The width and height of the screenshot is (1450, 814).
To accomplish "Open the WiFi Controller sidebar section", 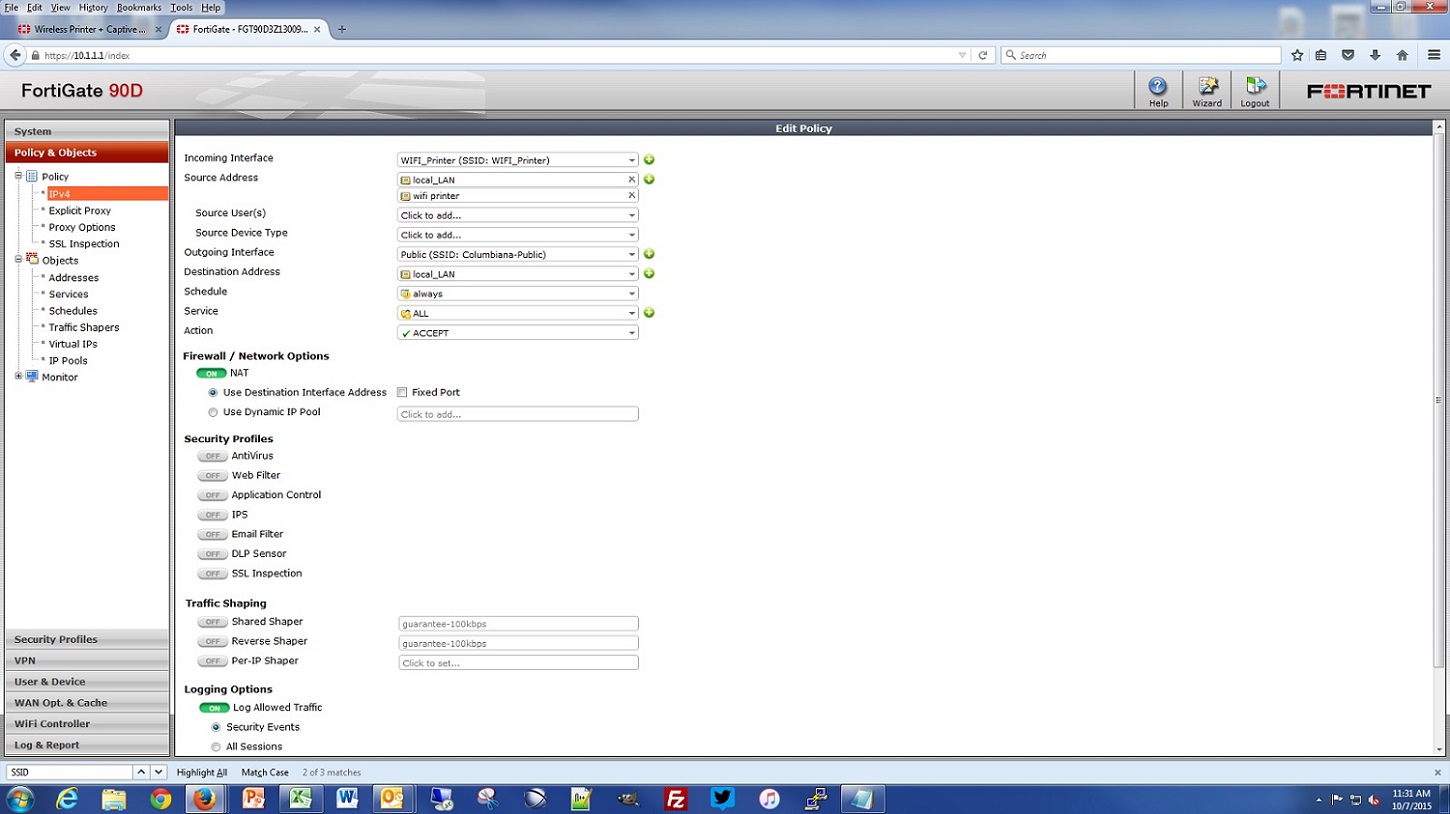I will click(87, 724).
